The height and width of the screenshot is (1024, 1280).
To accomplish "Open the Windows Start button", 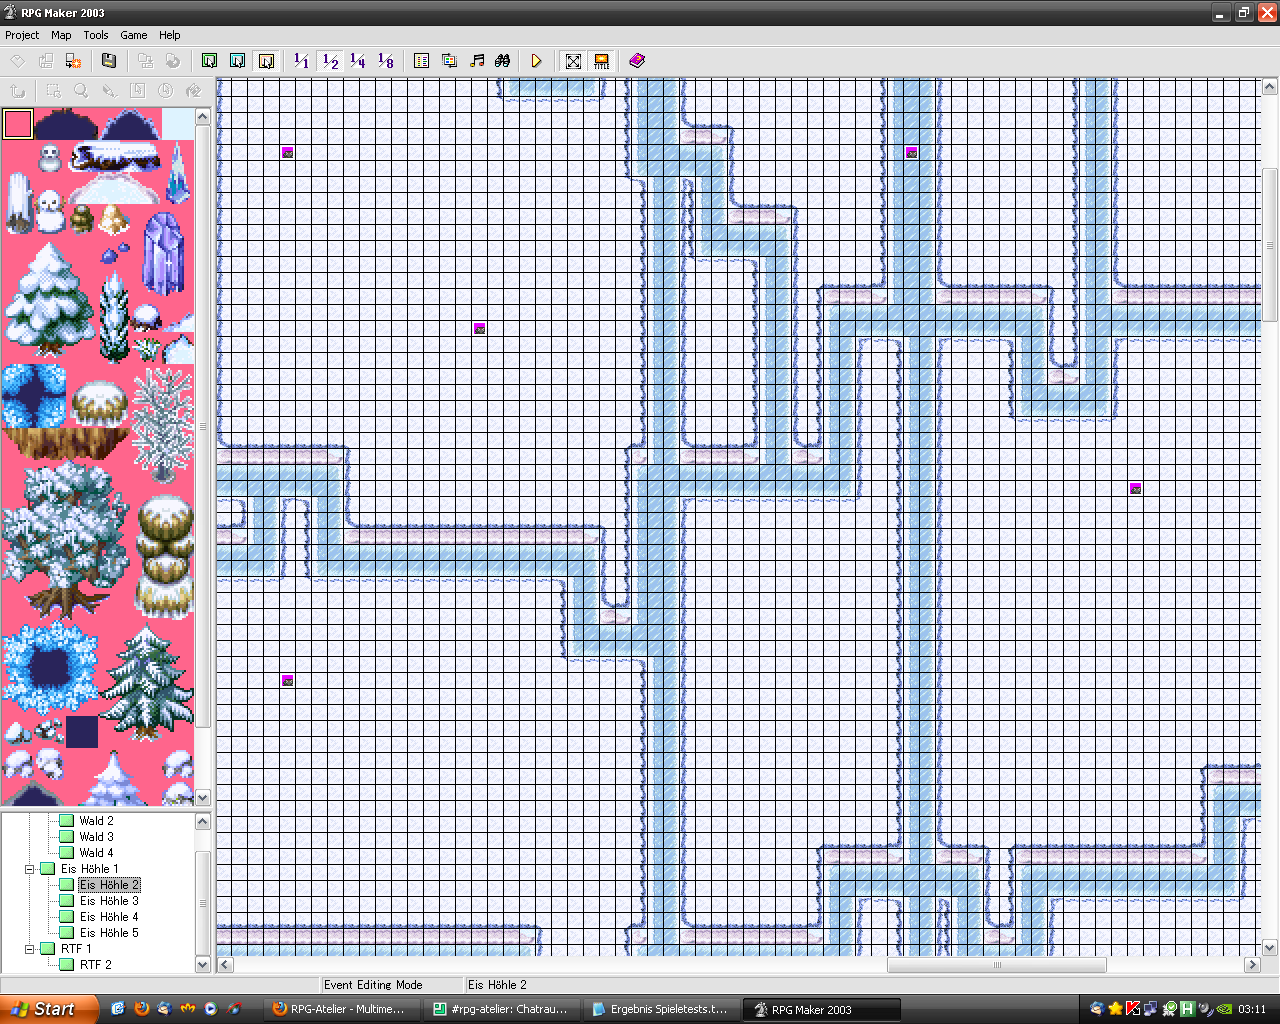I will pos(49,1009).
